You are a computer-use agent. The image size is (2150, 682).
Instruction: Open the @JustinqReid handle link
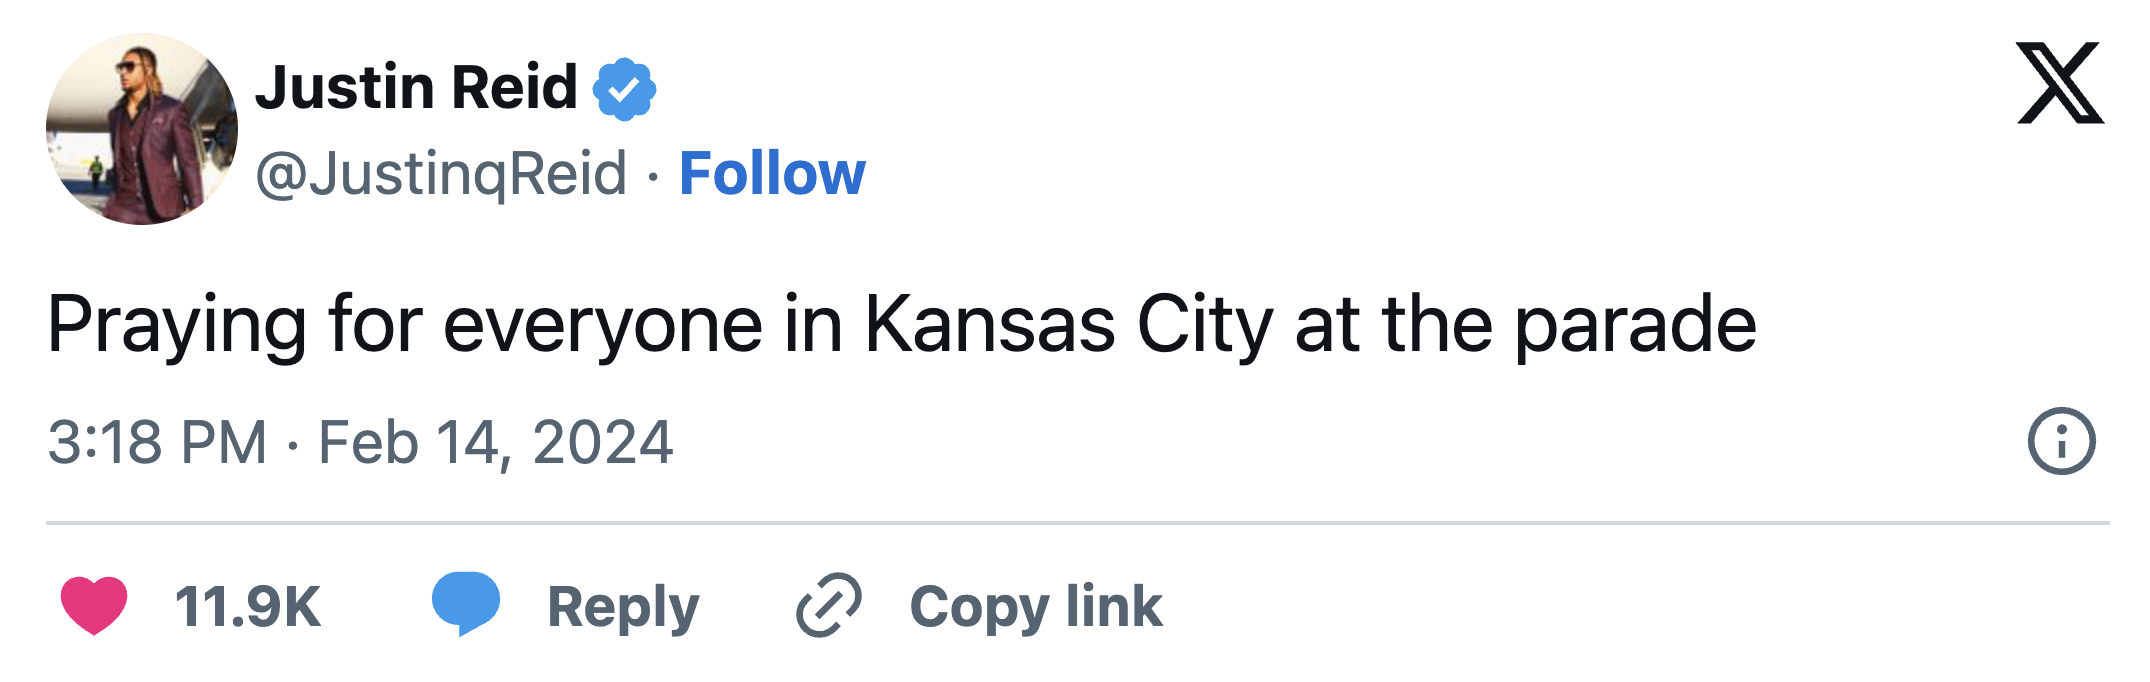tap(441, 174)
